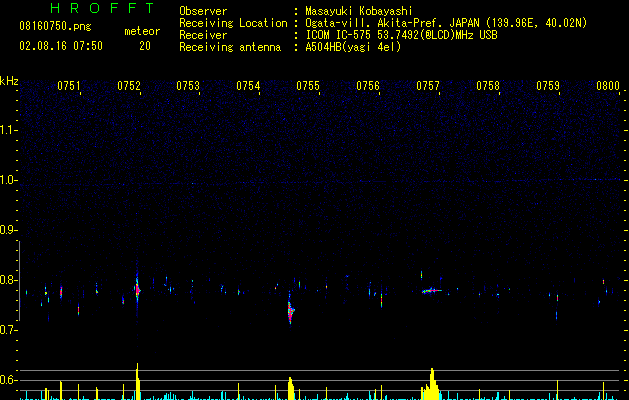Click the Receiving antenna label
This screenshot has width=629, height=400.
tap(230, 47)
